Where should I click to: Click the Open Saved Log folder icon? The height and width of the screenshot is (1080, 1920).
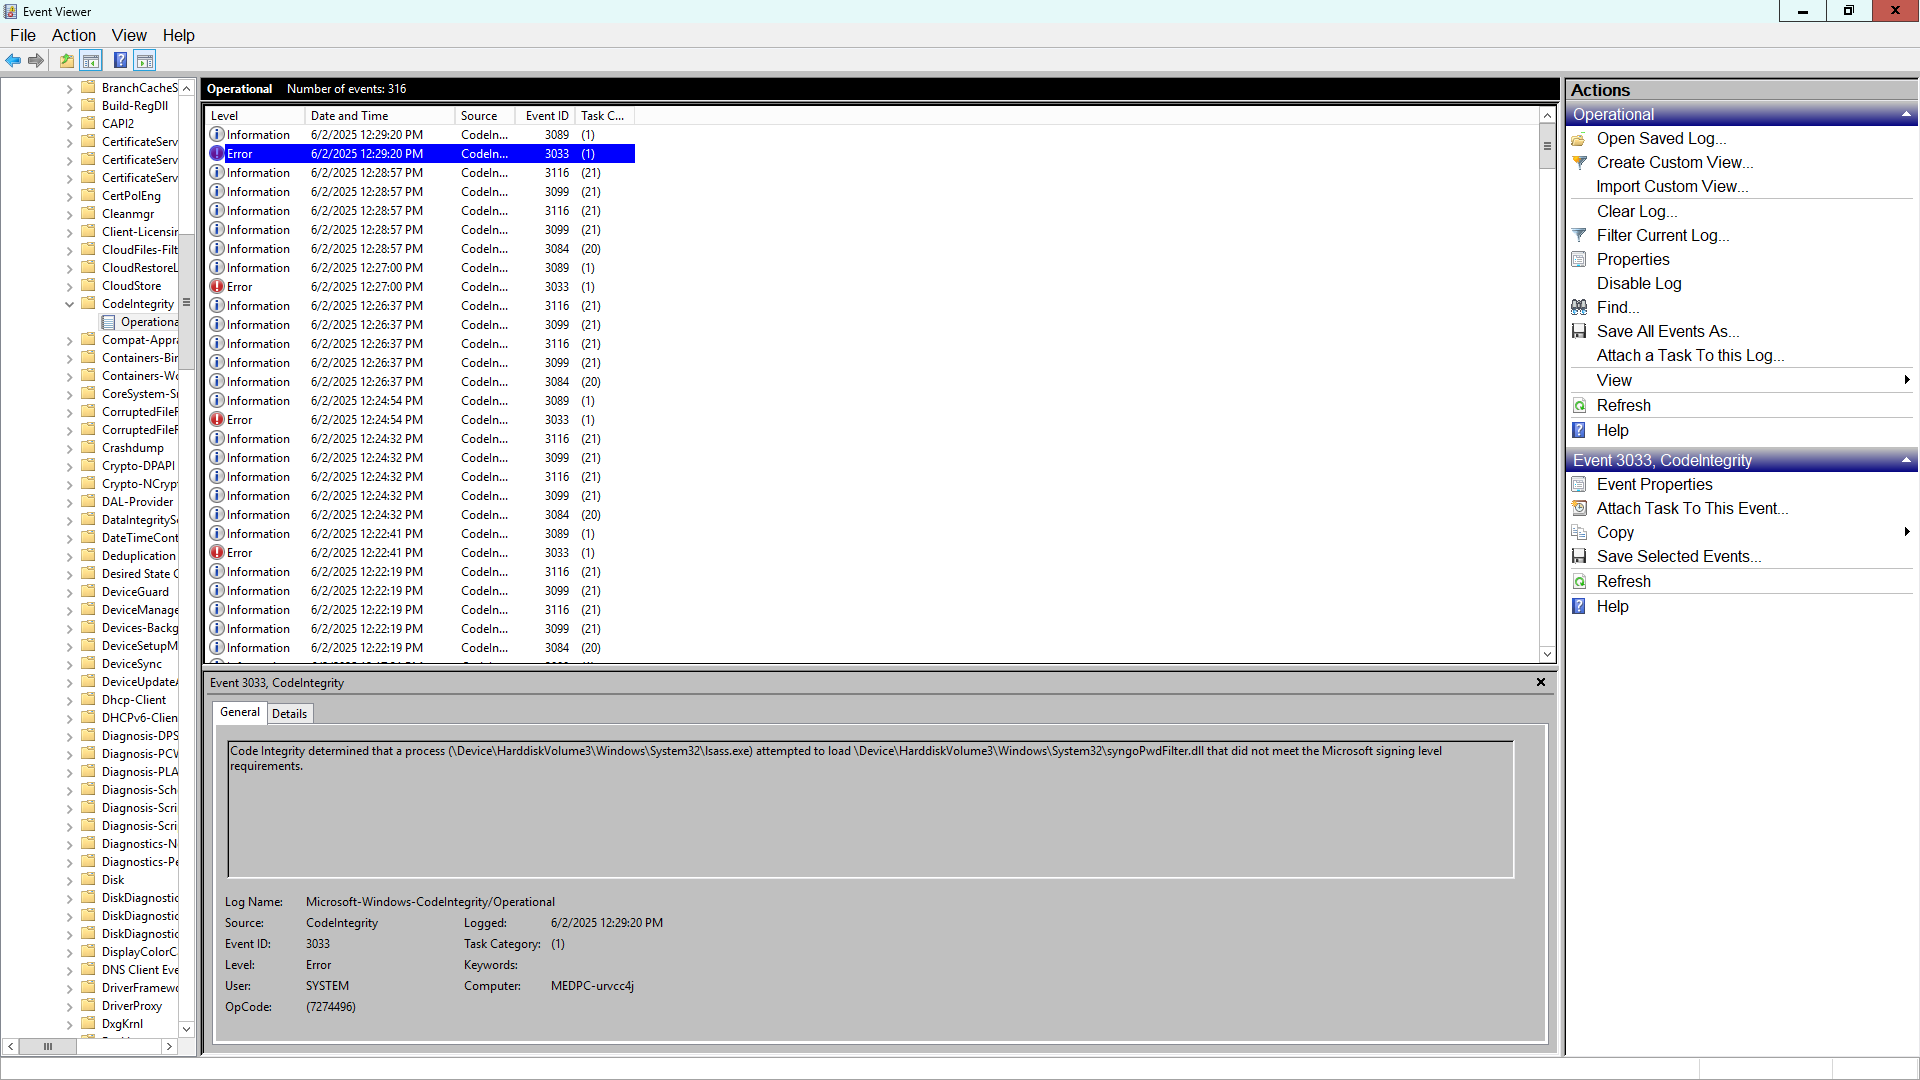click(x=1579, y=139)
